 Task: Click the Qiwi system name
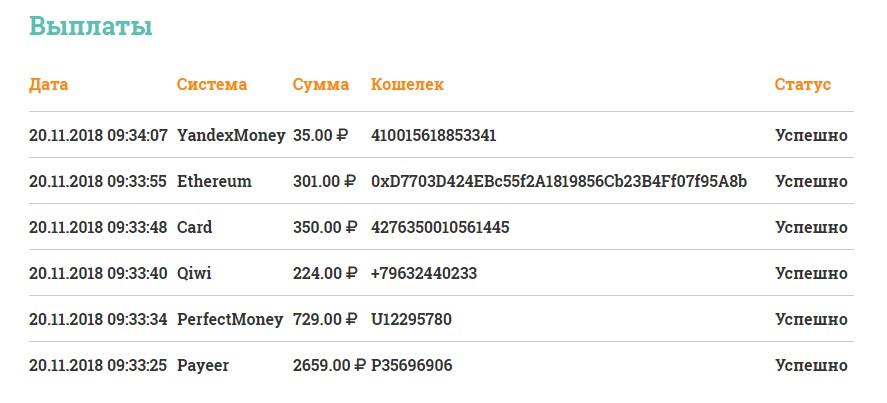[x=194, y=273]
